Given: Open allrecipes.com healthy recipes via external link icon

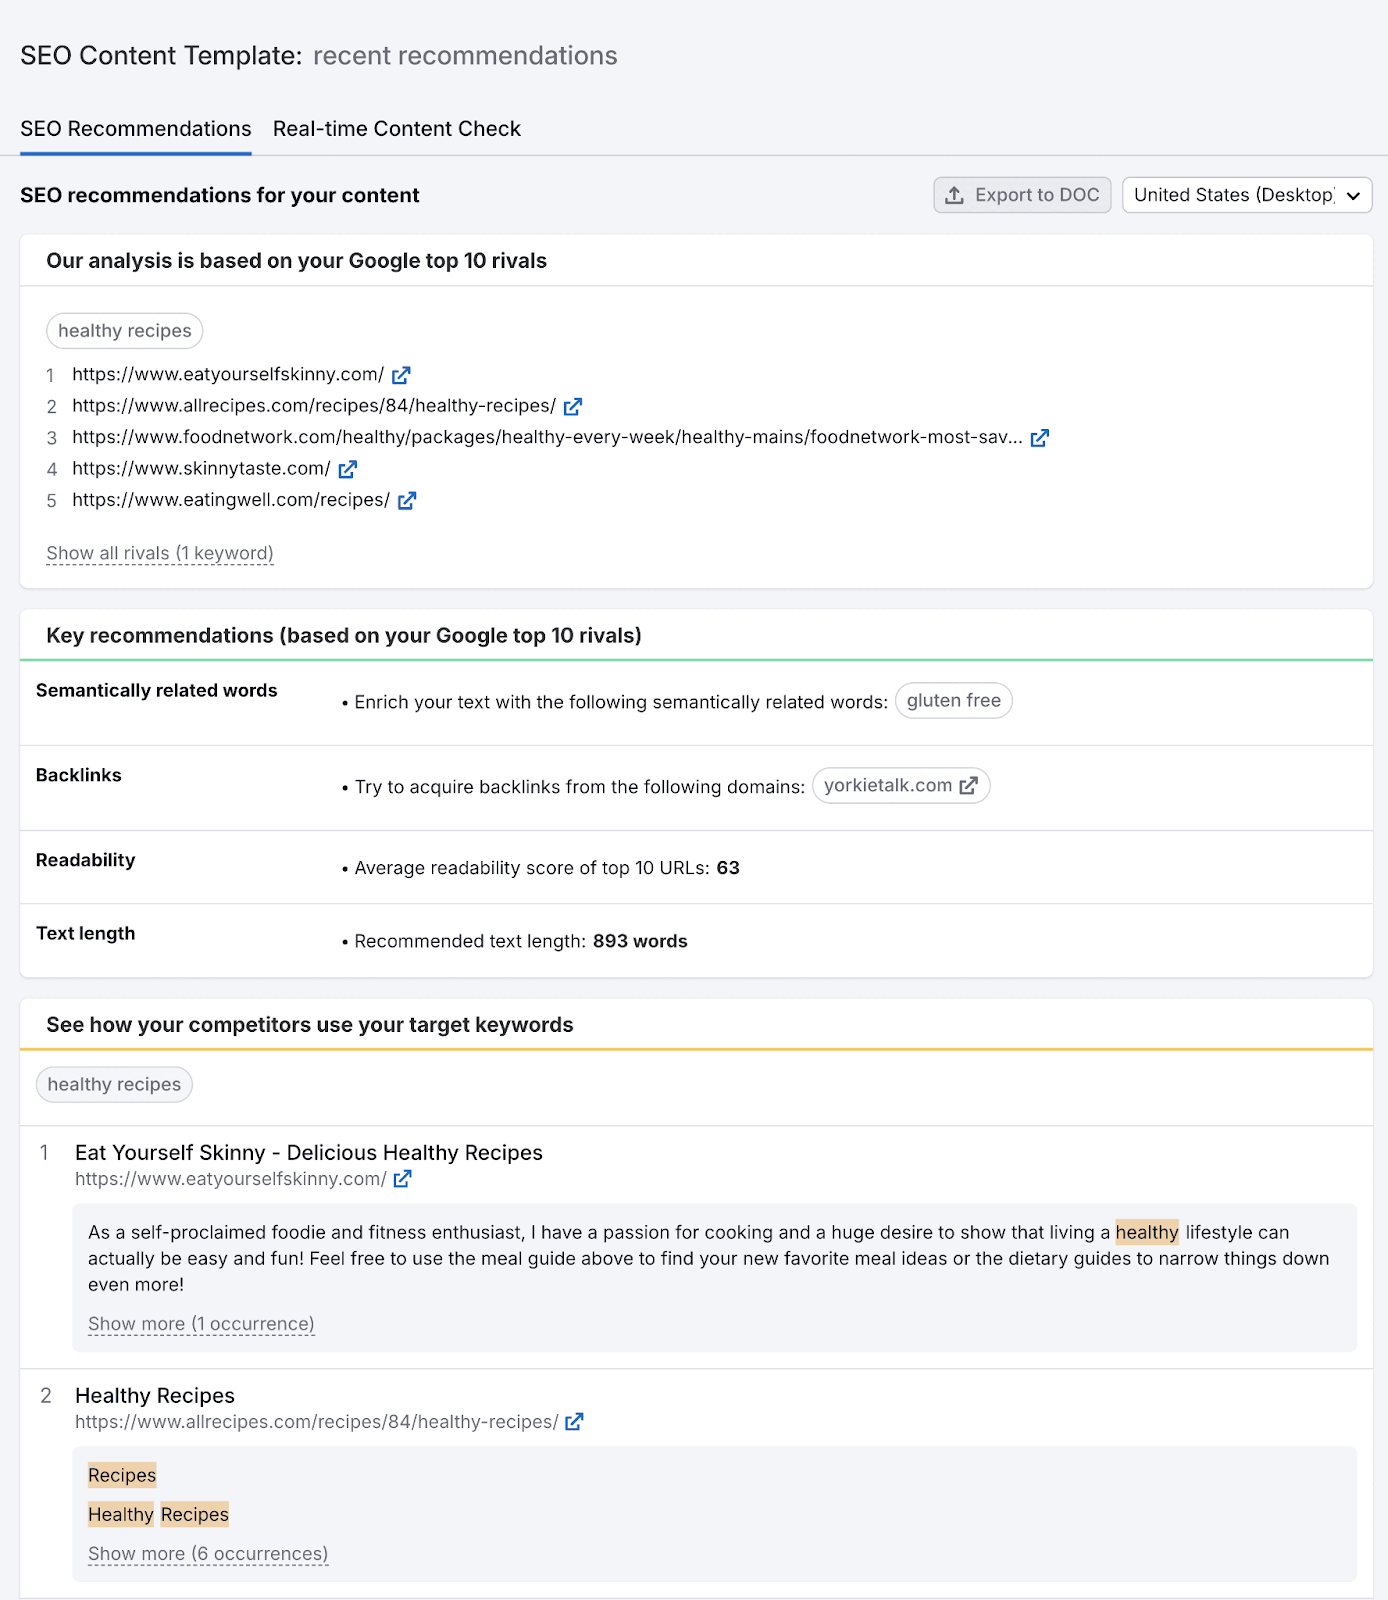Looking at the screenshot, I should tap(573, 406).
